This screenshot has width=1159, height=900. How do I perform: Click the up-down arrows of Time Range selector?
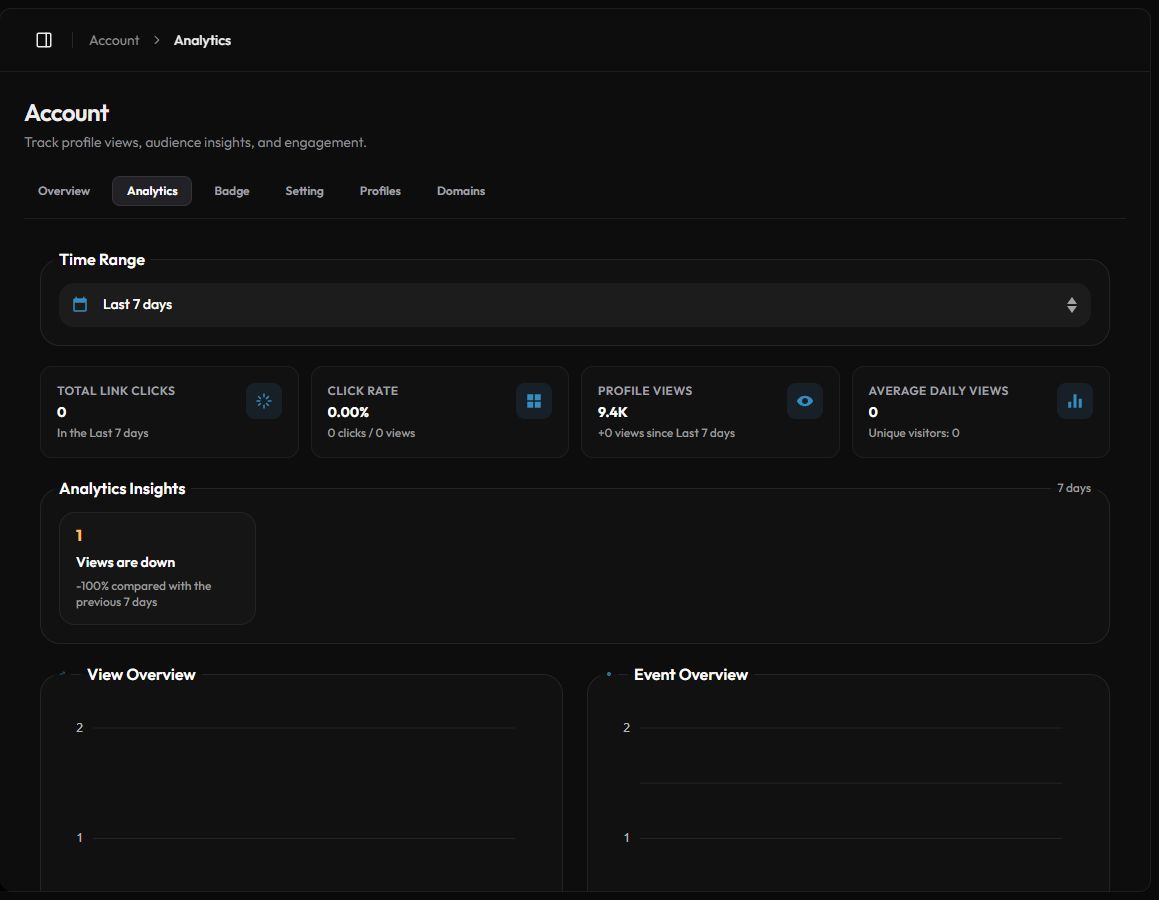pos(1071,304)
